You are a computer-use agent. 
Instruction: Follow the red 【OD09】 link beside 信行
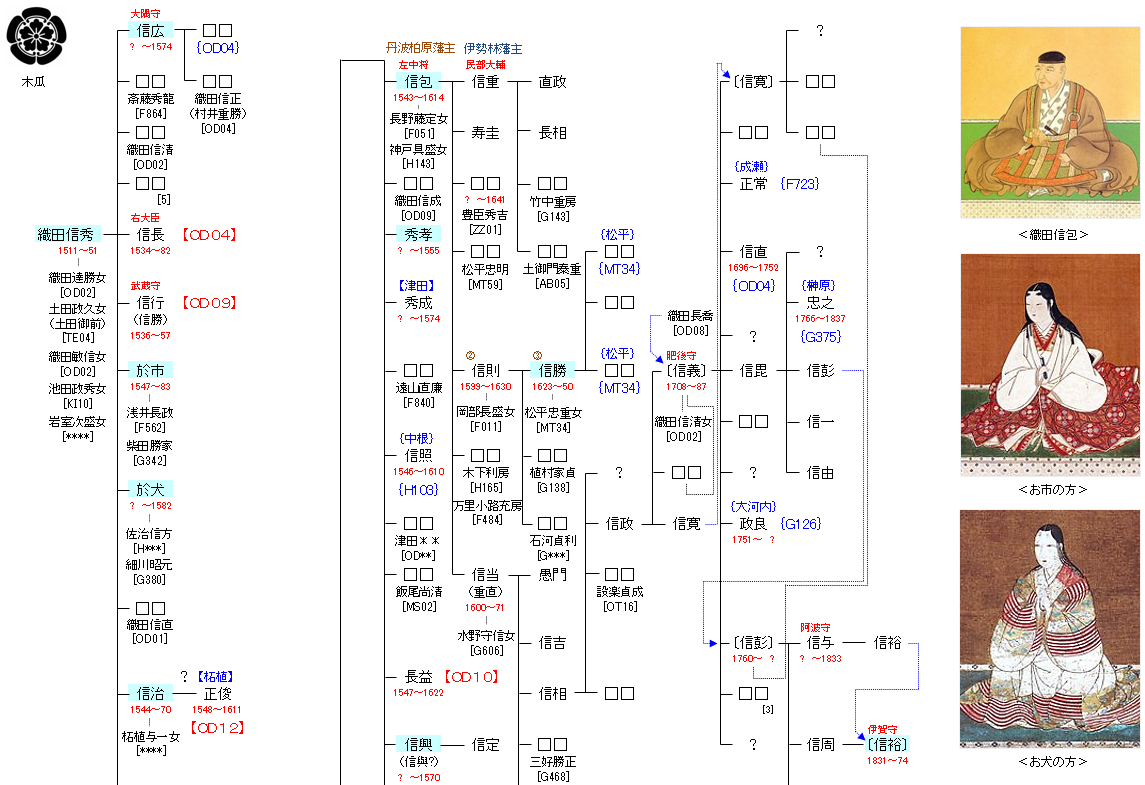pos(209,303)
